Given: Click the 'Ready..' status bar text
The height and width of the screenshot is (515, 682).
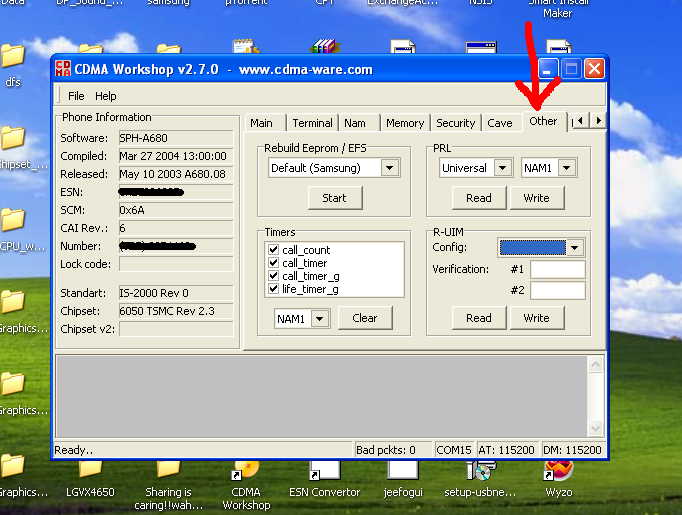Looking at the screenshot, I should point(74,450).
